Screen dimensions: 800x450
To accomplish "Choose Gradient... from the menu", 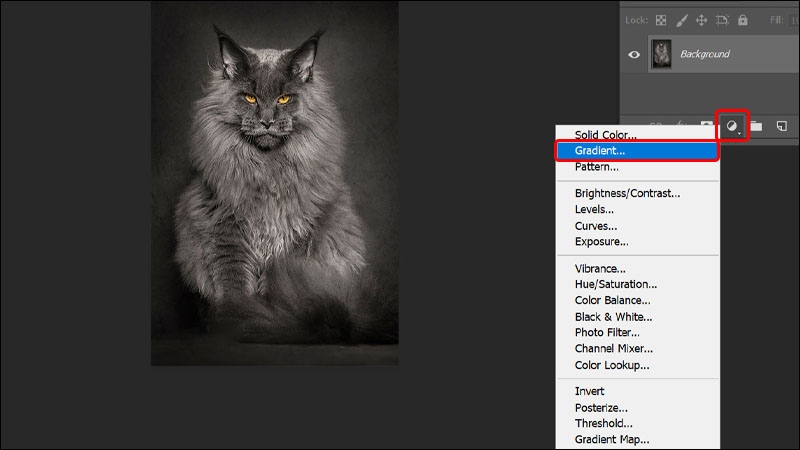I will pyautogui.click(x=637, y=151).
